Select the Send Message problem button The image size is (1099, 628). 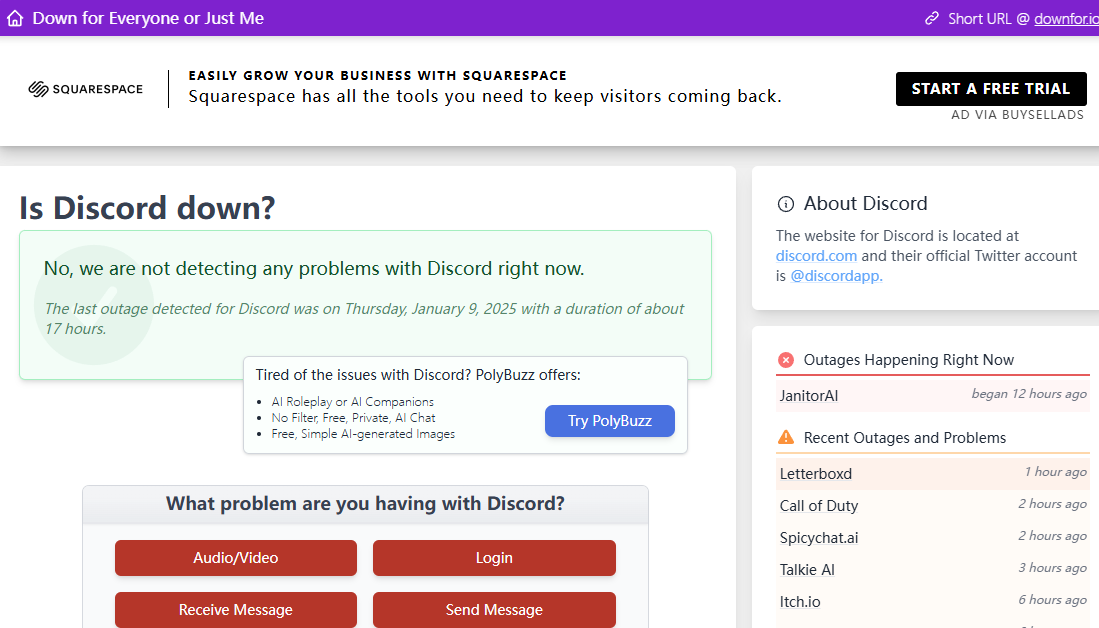point(494,610)
